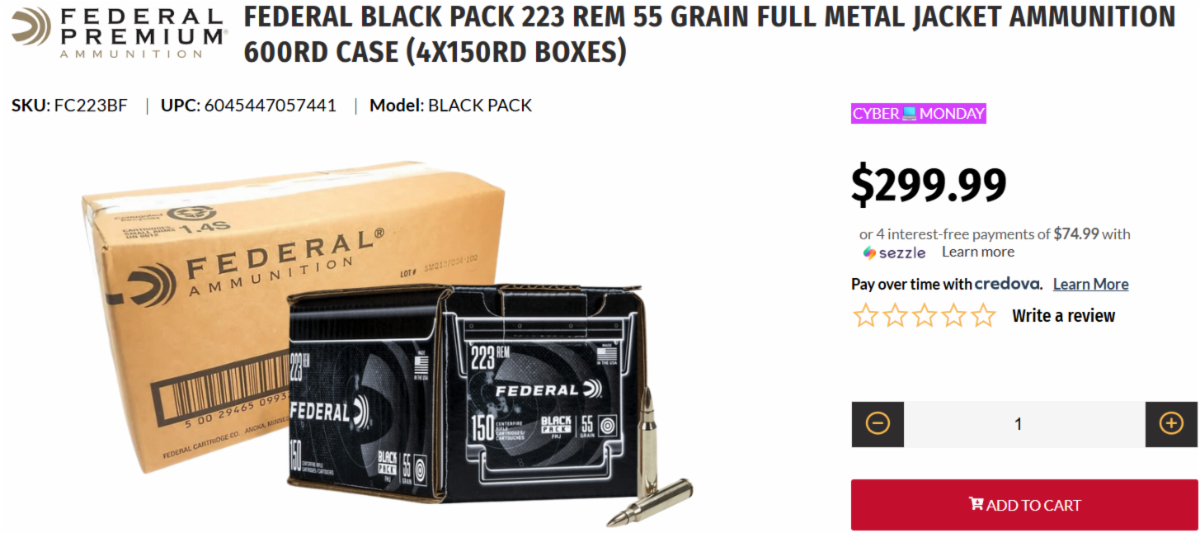Click the UPC number text
The image size is (1200, 533).
coord(249,105)
